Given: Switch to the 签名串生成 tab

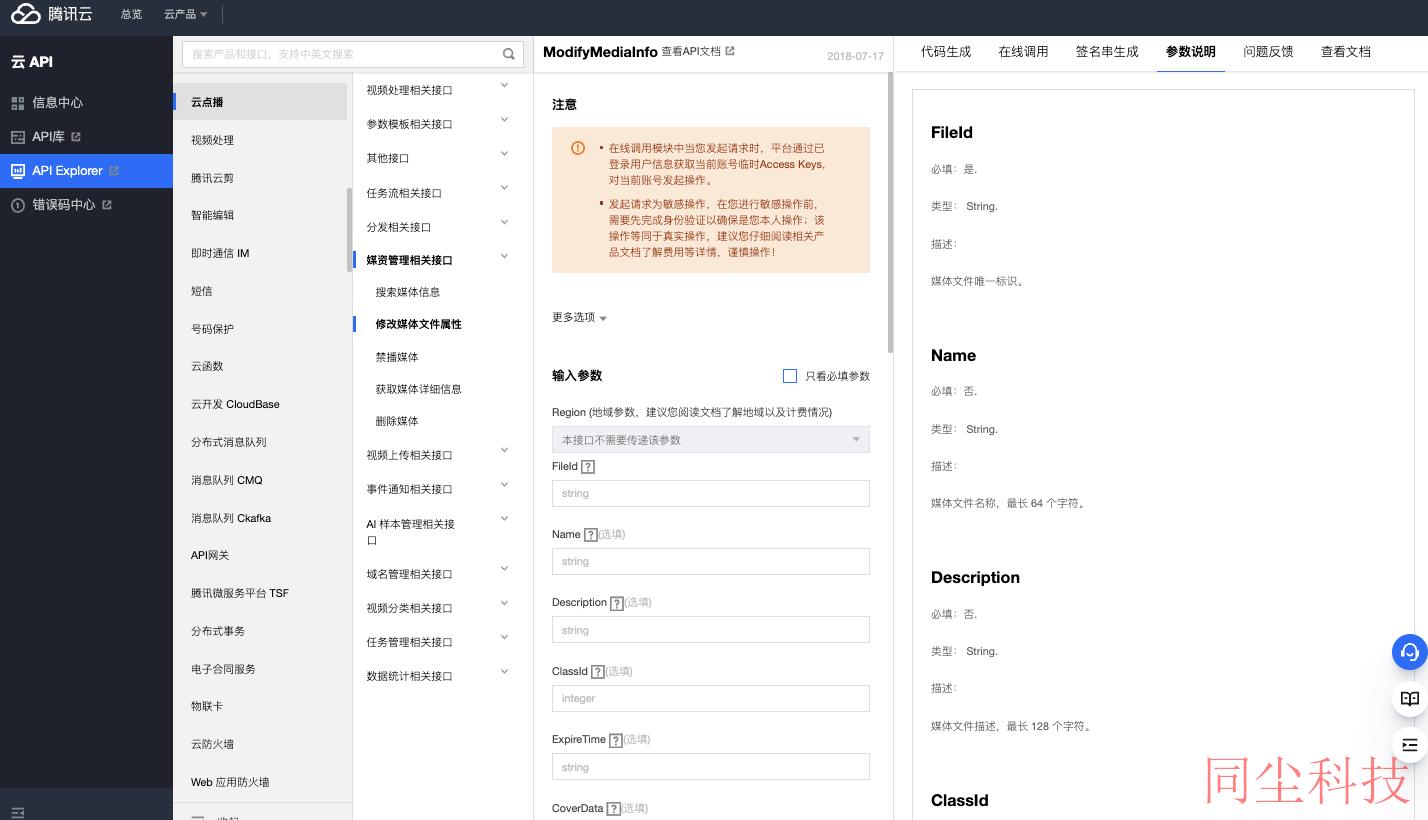Looking at the screenshot, I should [1107, 51].
